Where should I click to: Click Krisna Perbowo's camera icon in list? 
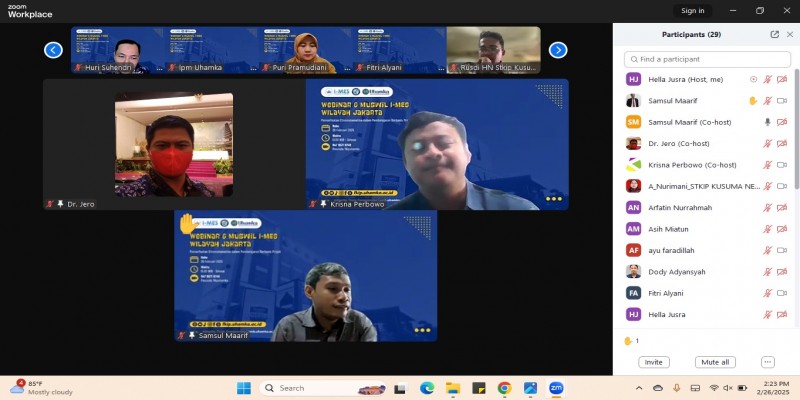[782, 165]
